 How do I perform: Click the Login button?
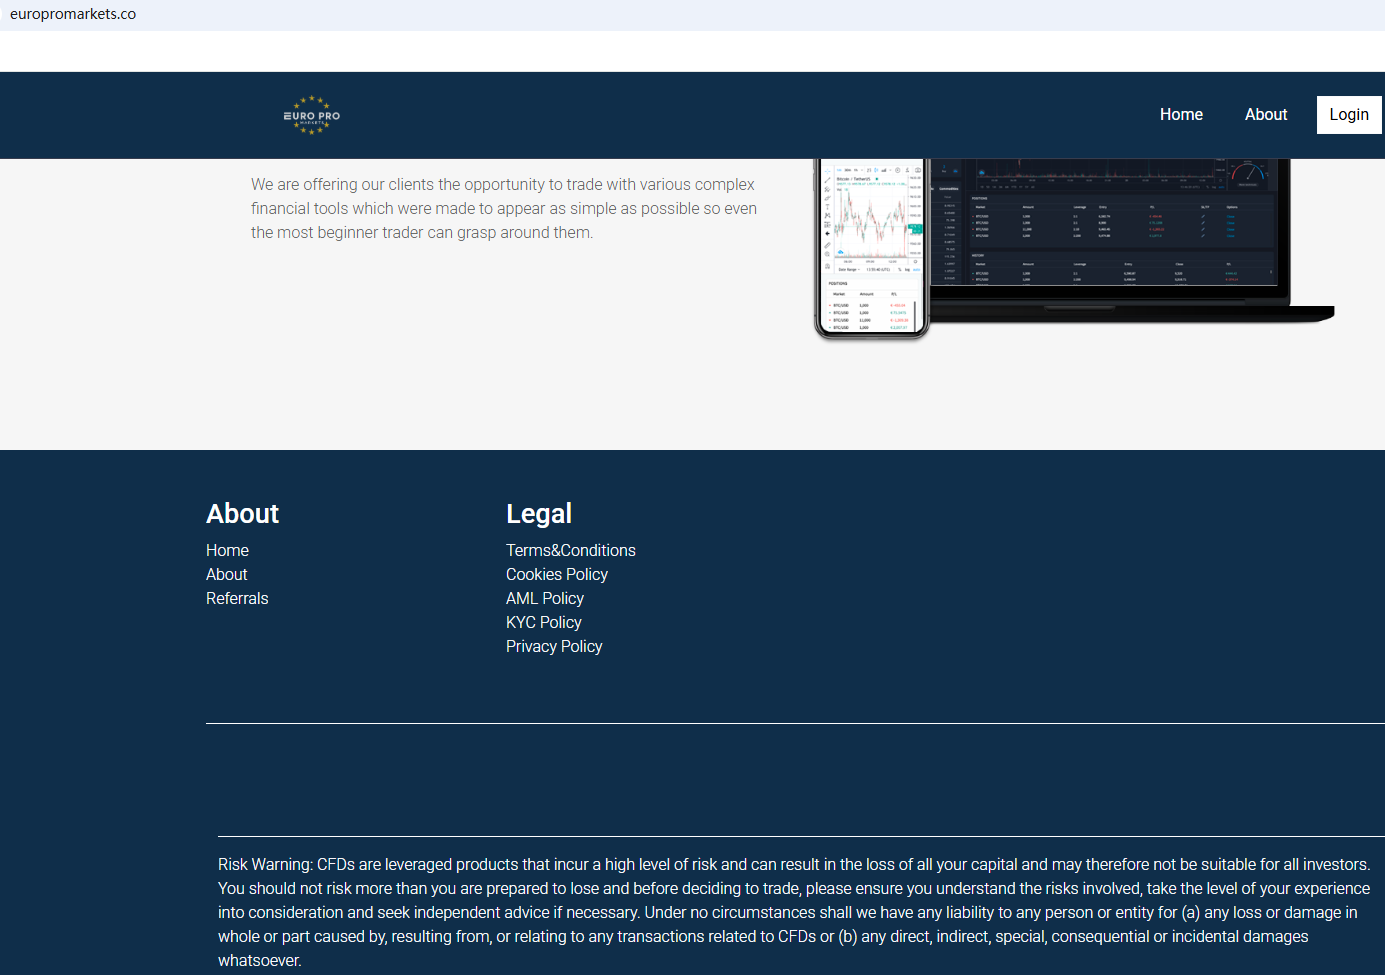pos(1349,115)
